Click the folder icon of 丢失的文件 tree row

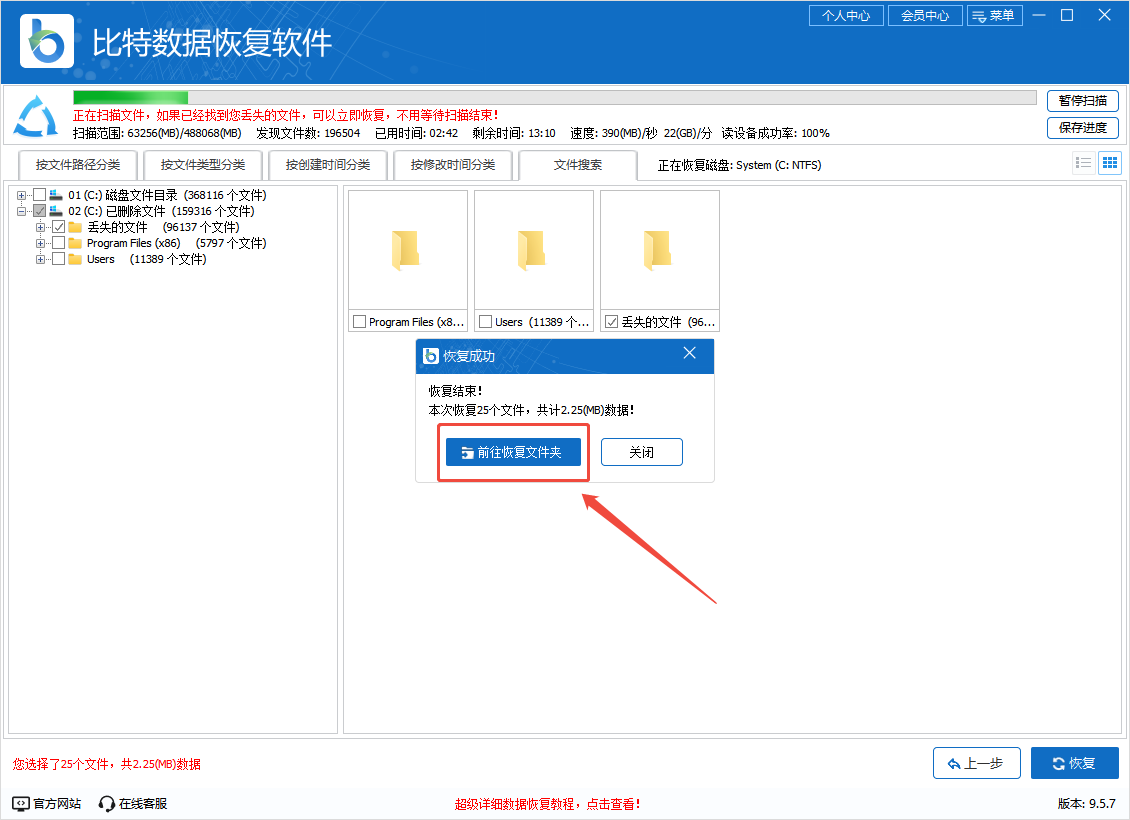point(75,227)
